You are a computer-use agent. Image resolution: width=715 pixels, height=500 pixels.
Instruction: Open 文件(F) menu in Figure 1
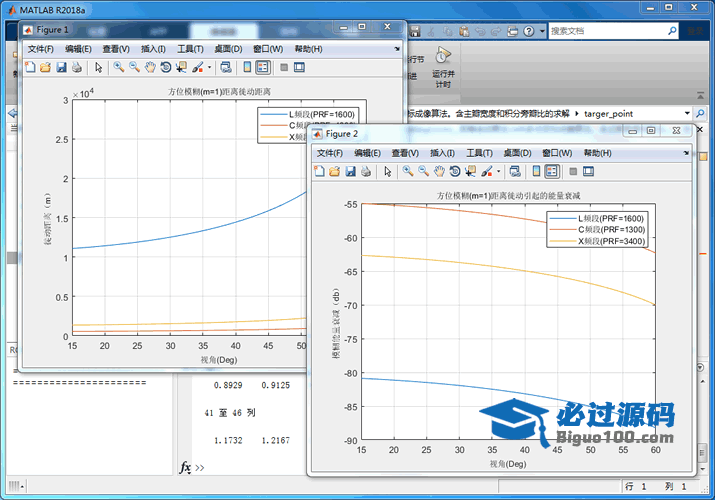click(x=41, y=49)
